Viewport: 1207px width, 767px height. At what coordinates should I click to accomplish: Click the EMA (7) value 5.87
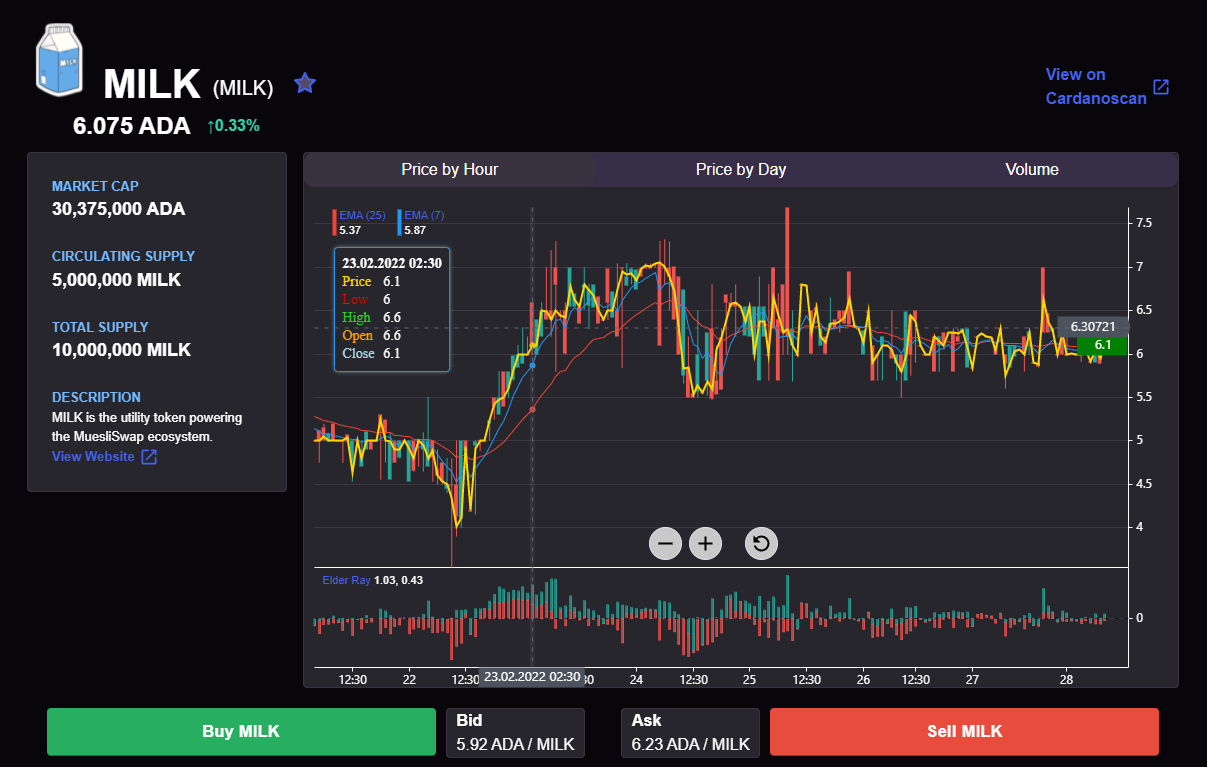(x=415, y=230)
